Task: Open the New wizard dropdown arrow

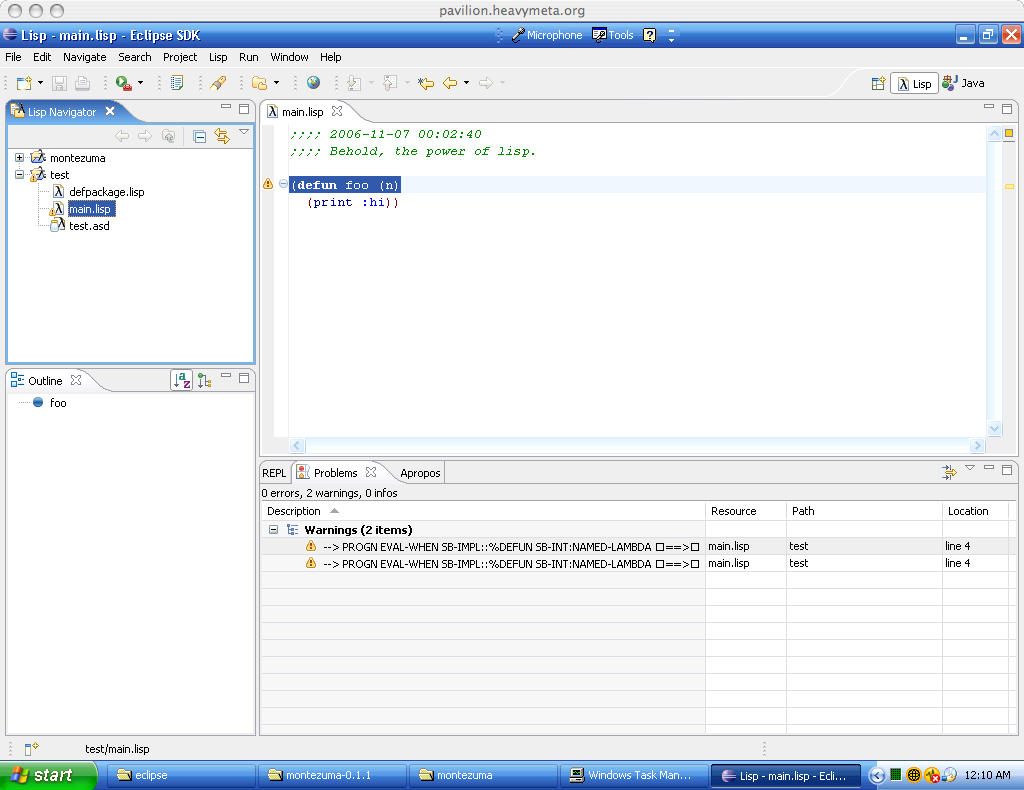Action: click(x=40, y=83)
